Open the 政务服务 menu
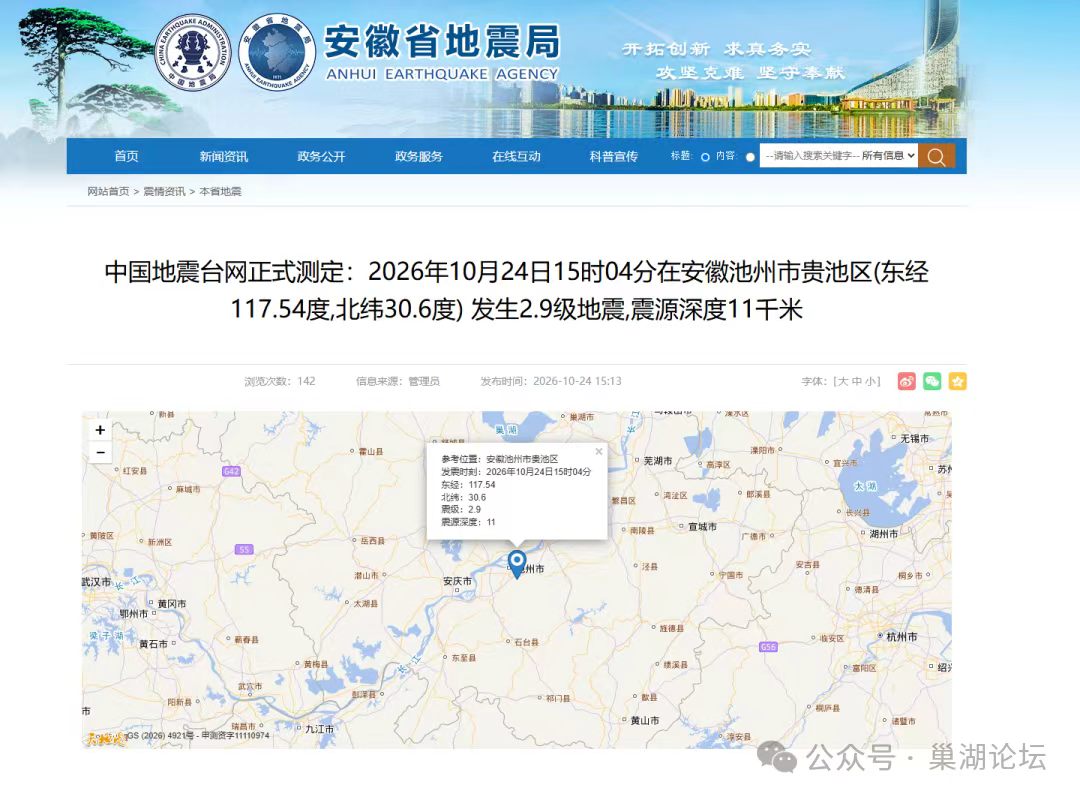This screenshot has width=1080, height=800. point(419,156)
